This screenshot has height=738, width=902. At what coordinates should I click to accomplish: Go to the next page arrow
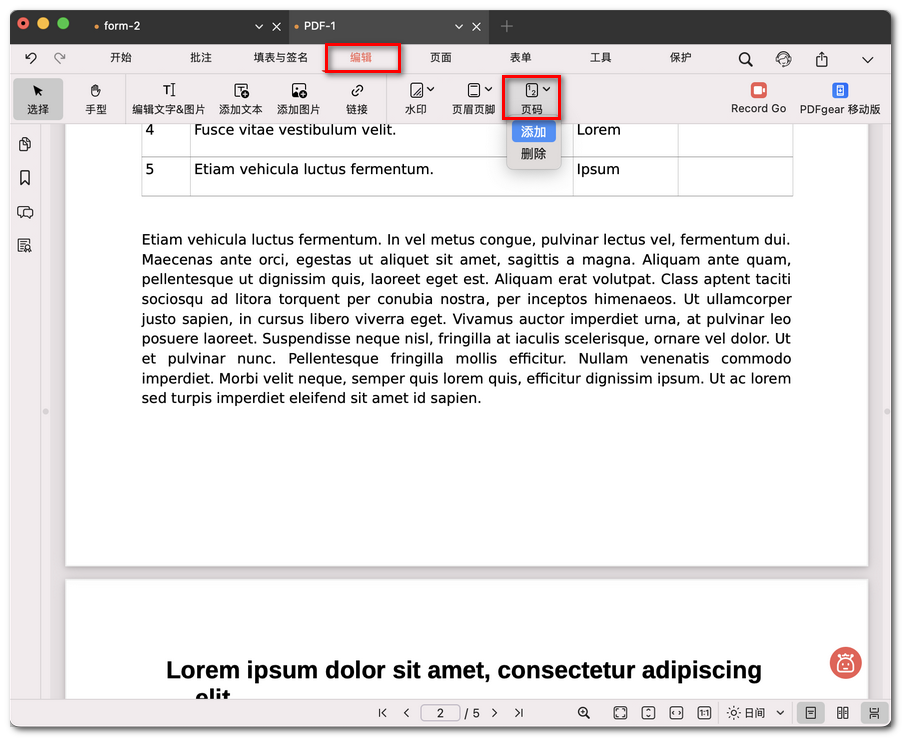pos(494,713)
